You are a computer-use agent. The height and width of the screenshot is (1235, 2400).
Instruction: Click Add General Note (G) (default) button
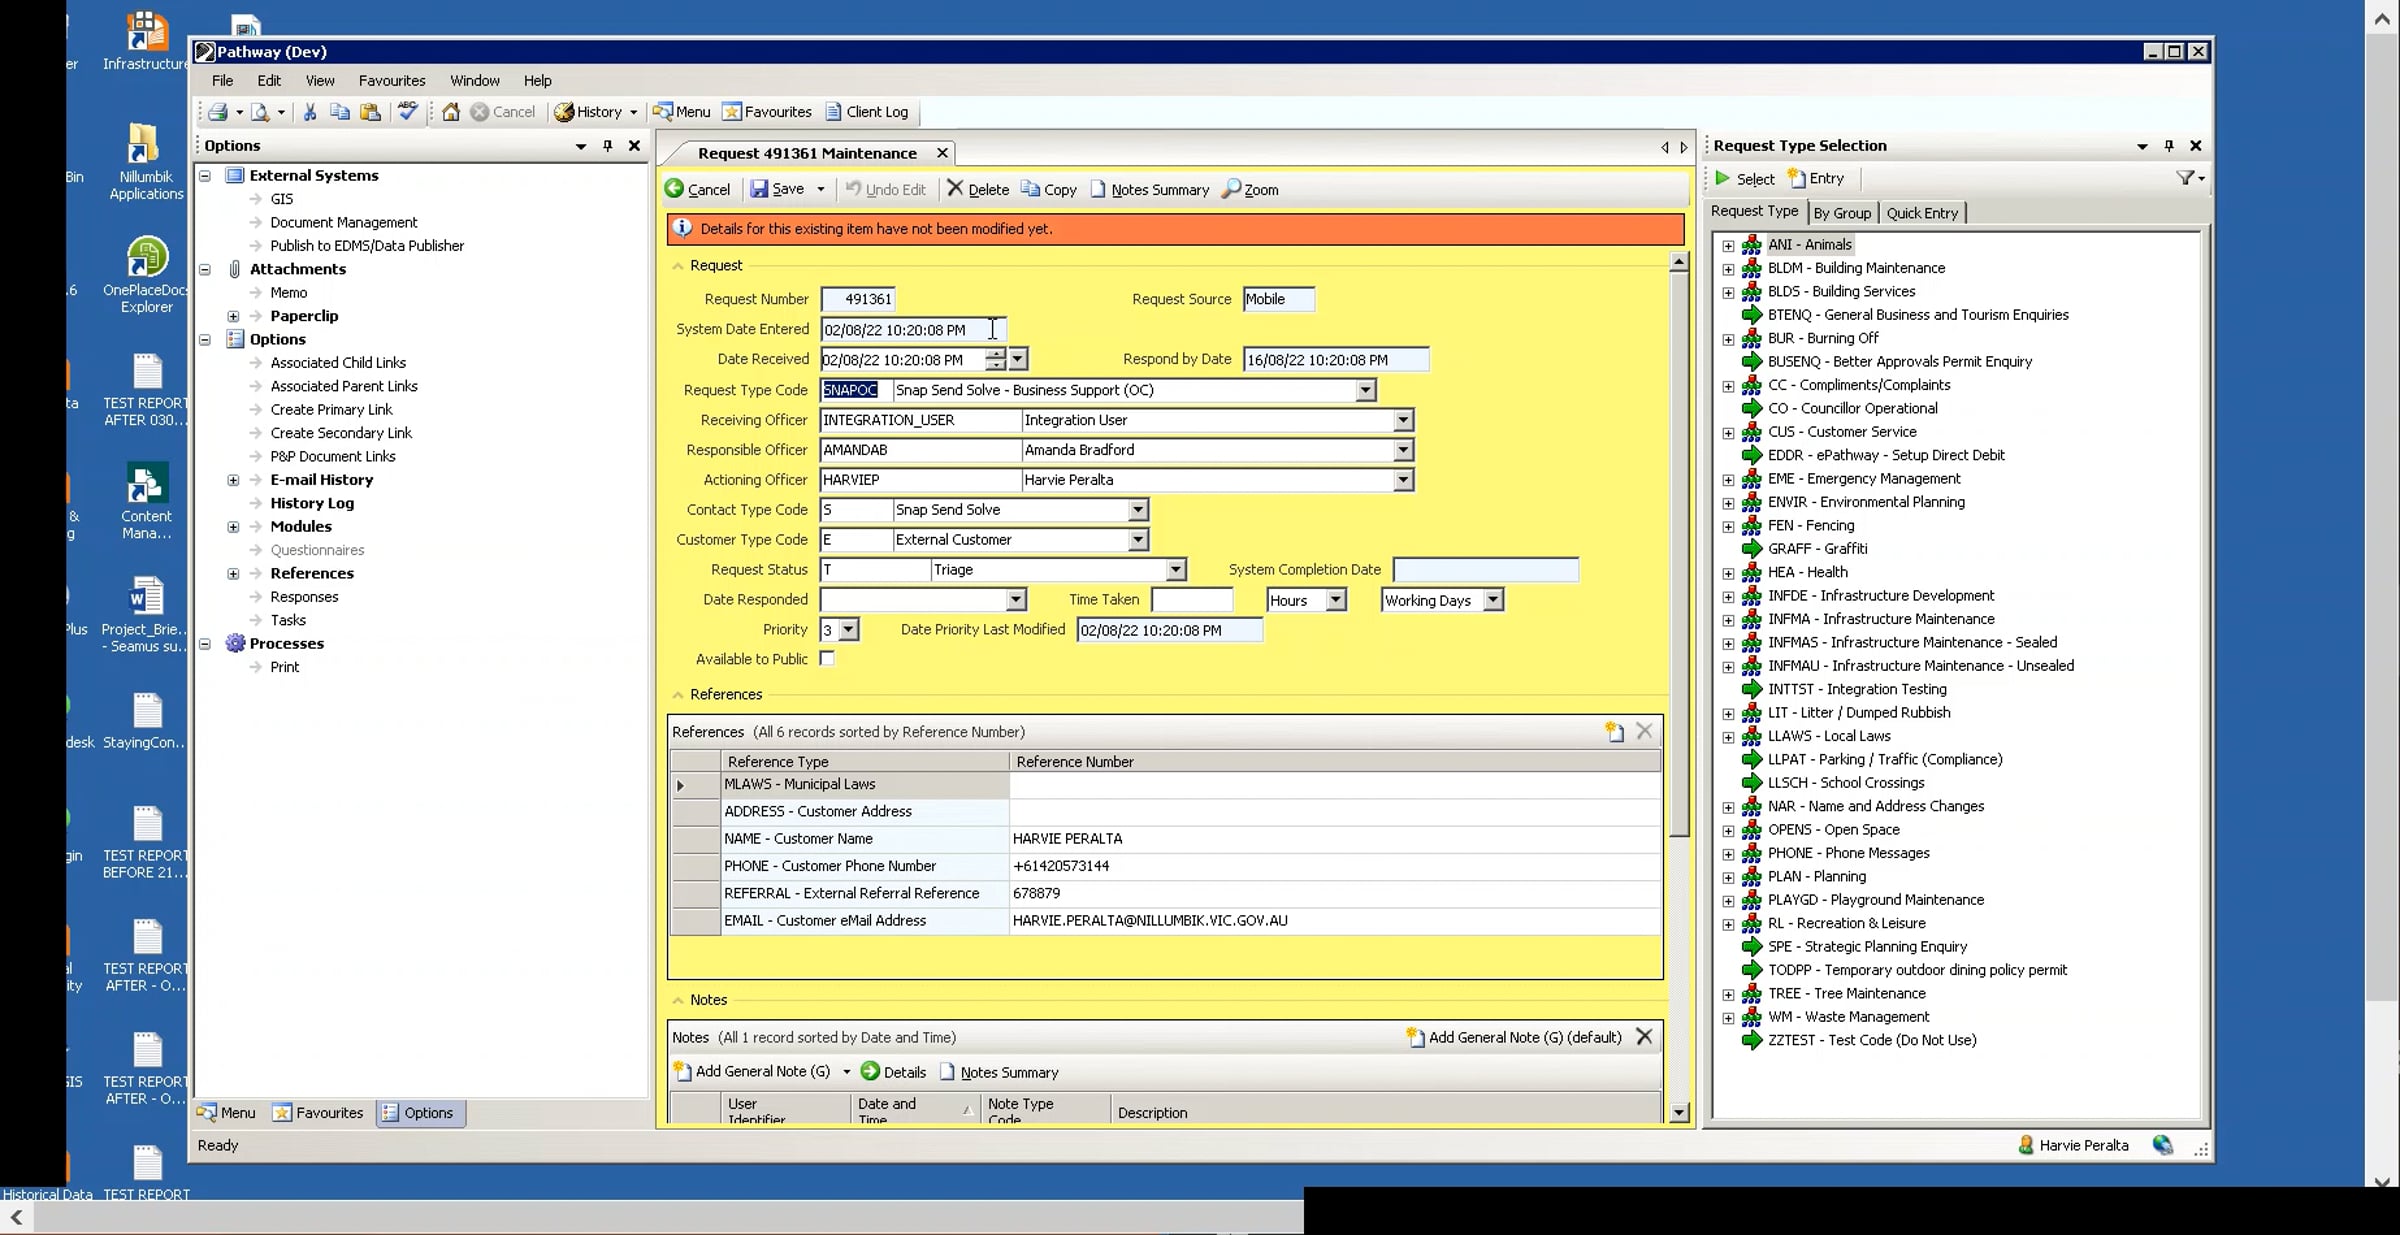coord(1514,1038)
